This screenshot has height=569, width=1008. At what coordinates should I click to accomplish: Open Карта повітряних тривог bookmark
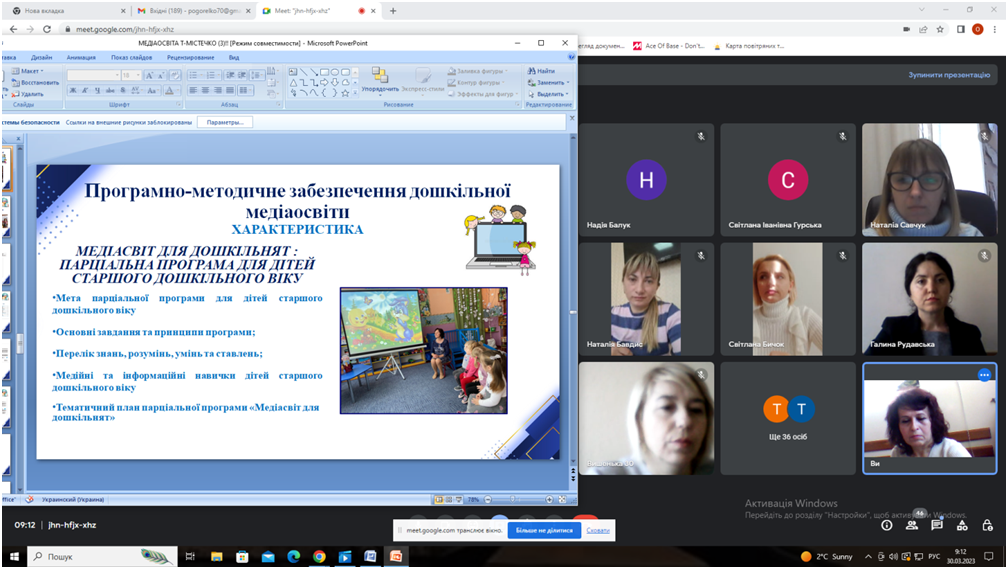[749, 46]
